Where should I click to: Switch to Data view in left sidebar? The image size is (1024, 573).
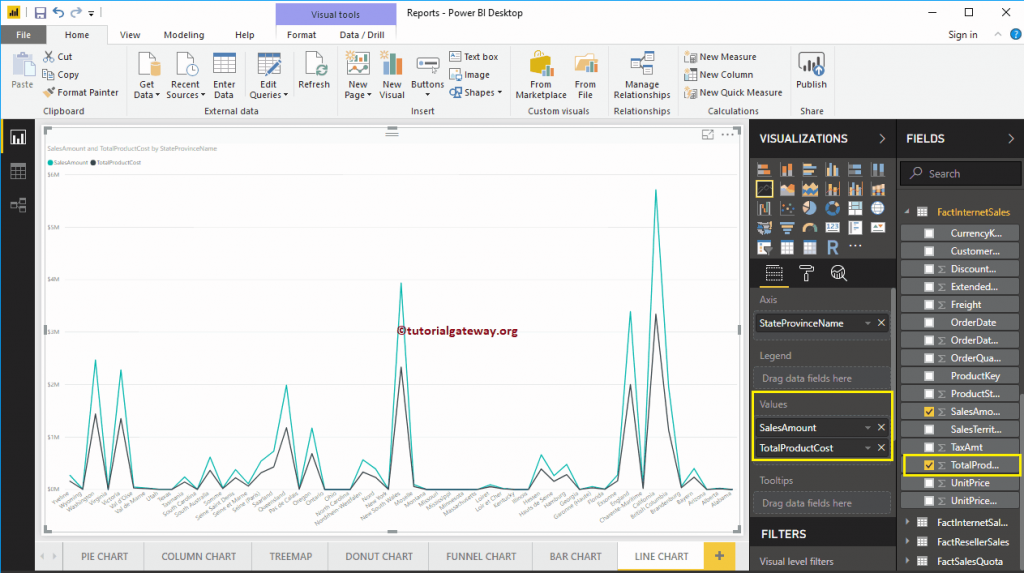[18, 171]
